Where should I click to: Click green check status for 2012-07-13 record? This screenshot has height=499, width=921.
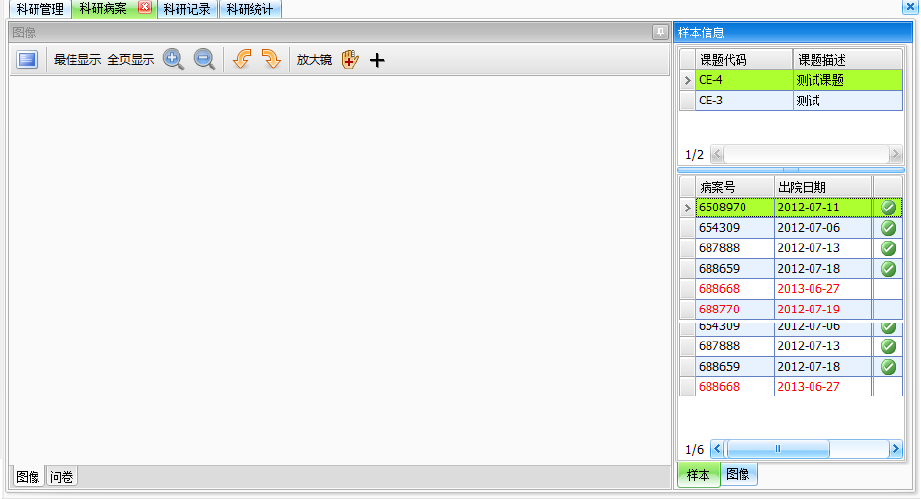pos(888,248)
